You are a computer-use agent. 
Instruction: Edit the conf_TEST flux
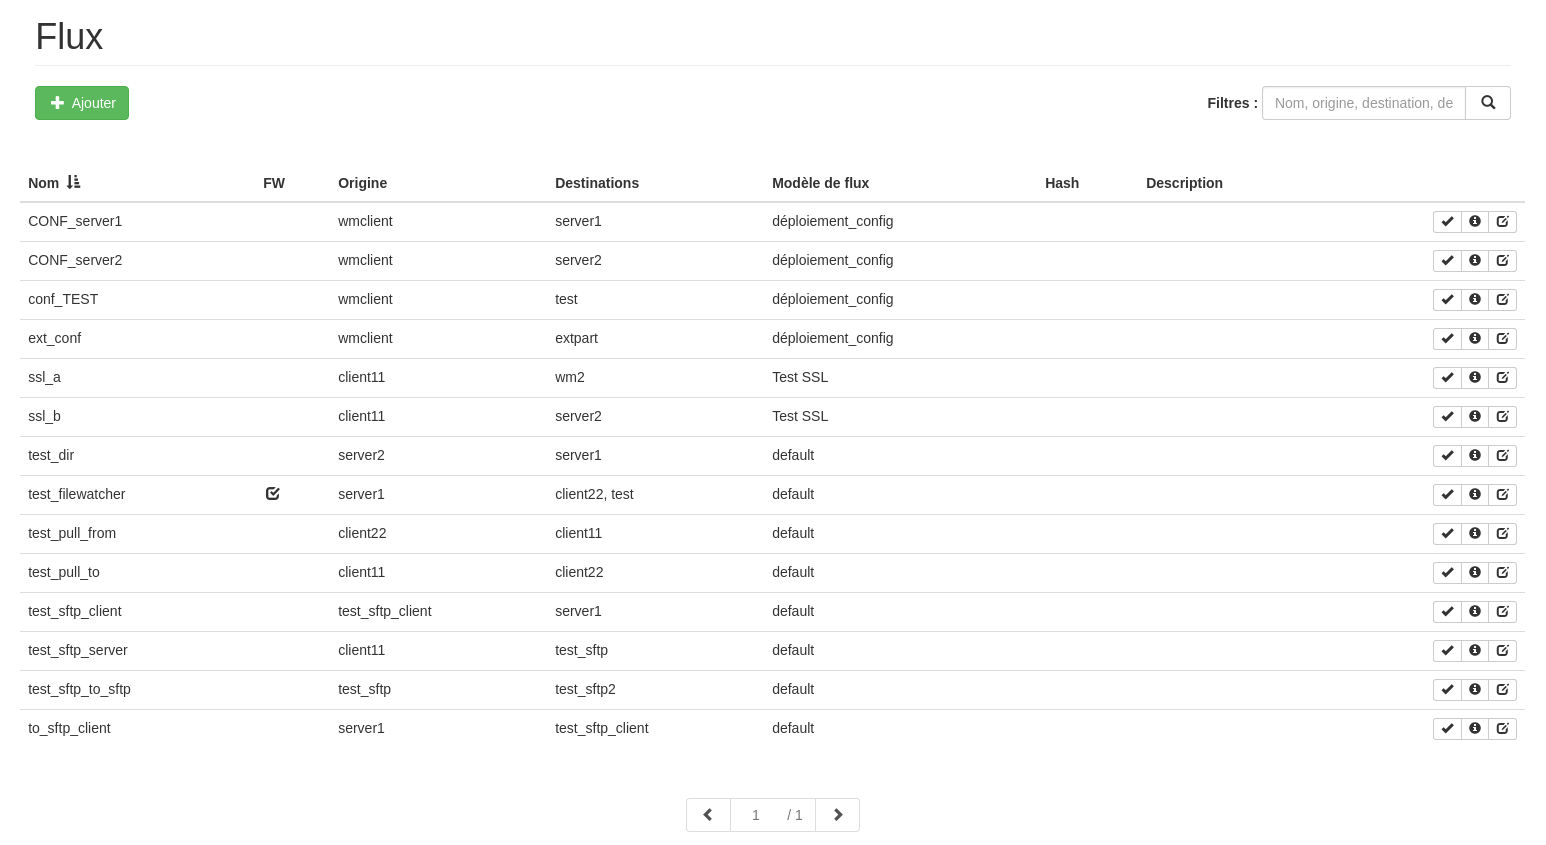click(x=1503, y=300)
